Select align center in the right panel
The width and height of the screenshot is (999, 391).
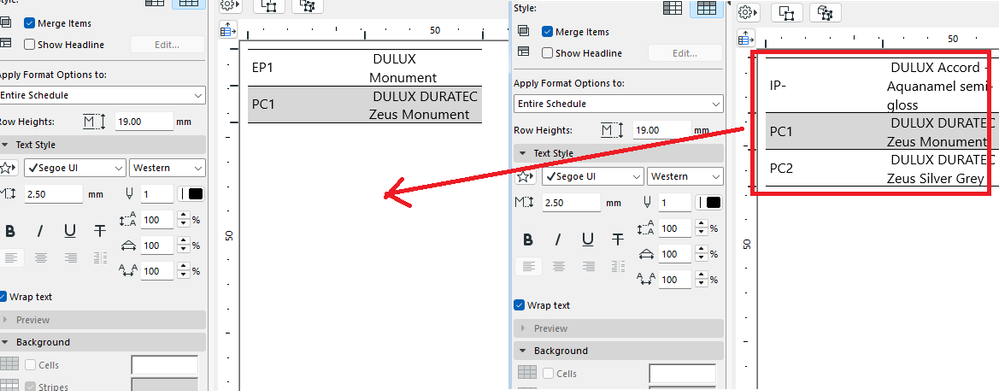coord(559,266)
